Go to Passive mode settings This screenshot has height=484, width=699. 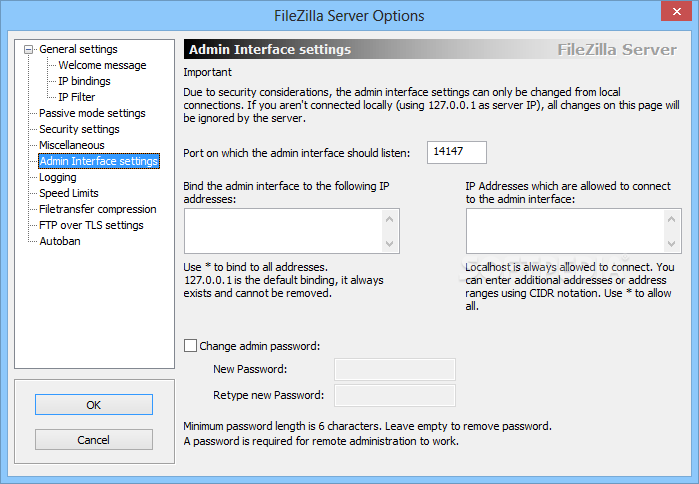click(x=92, y=113)
